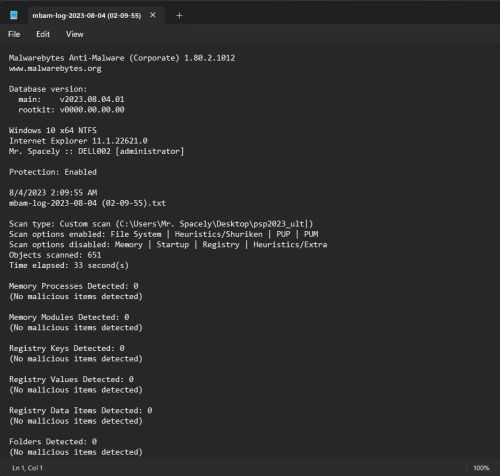Viewport: 500px width, 476px height.
Task: Click the Time elapsed: 33 second(s) line
Action: [69, 265]
